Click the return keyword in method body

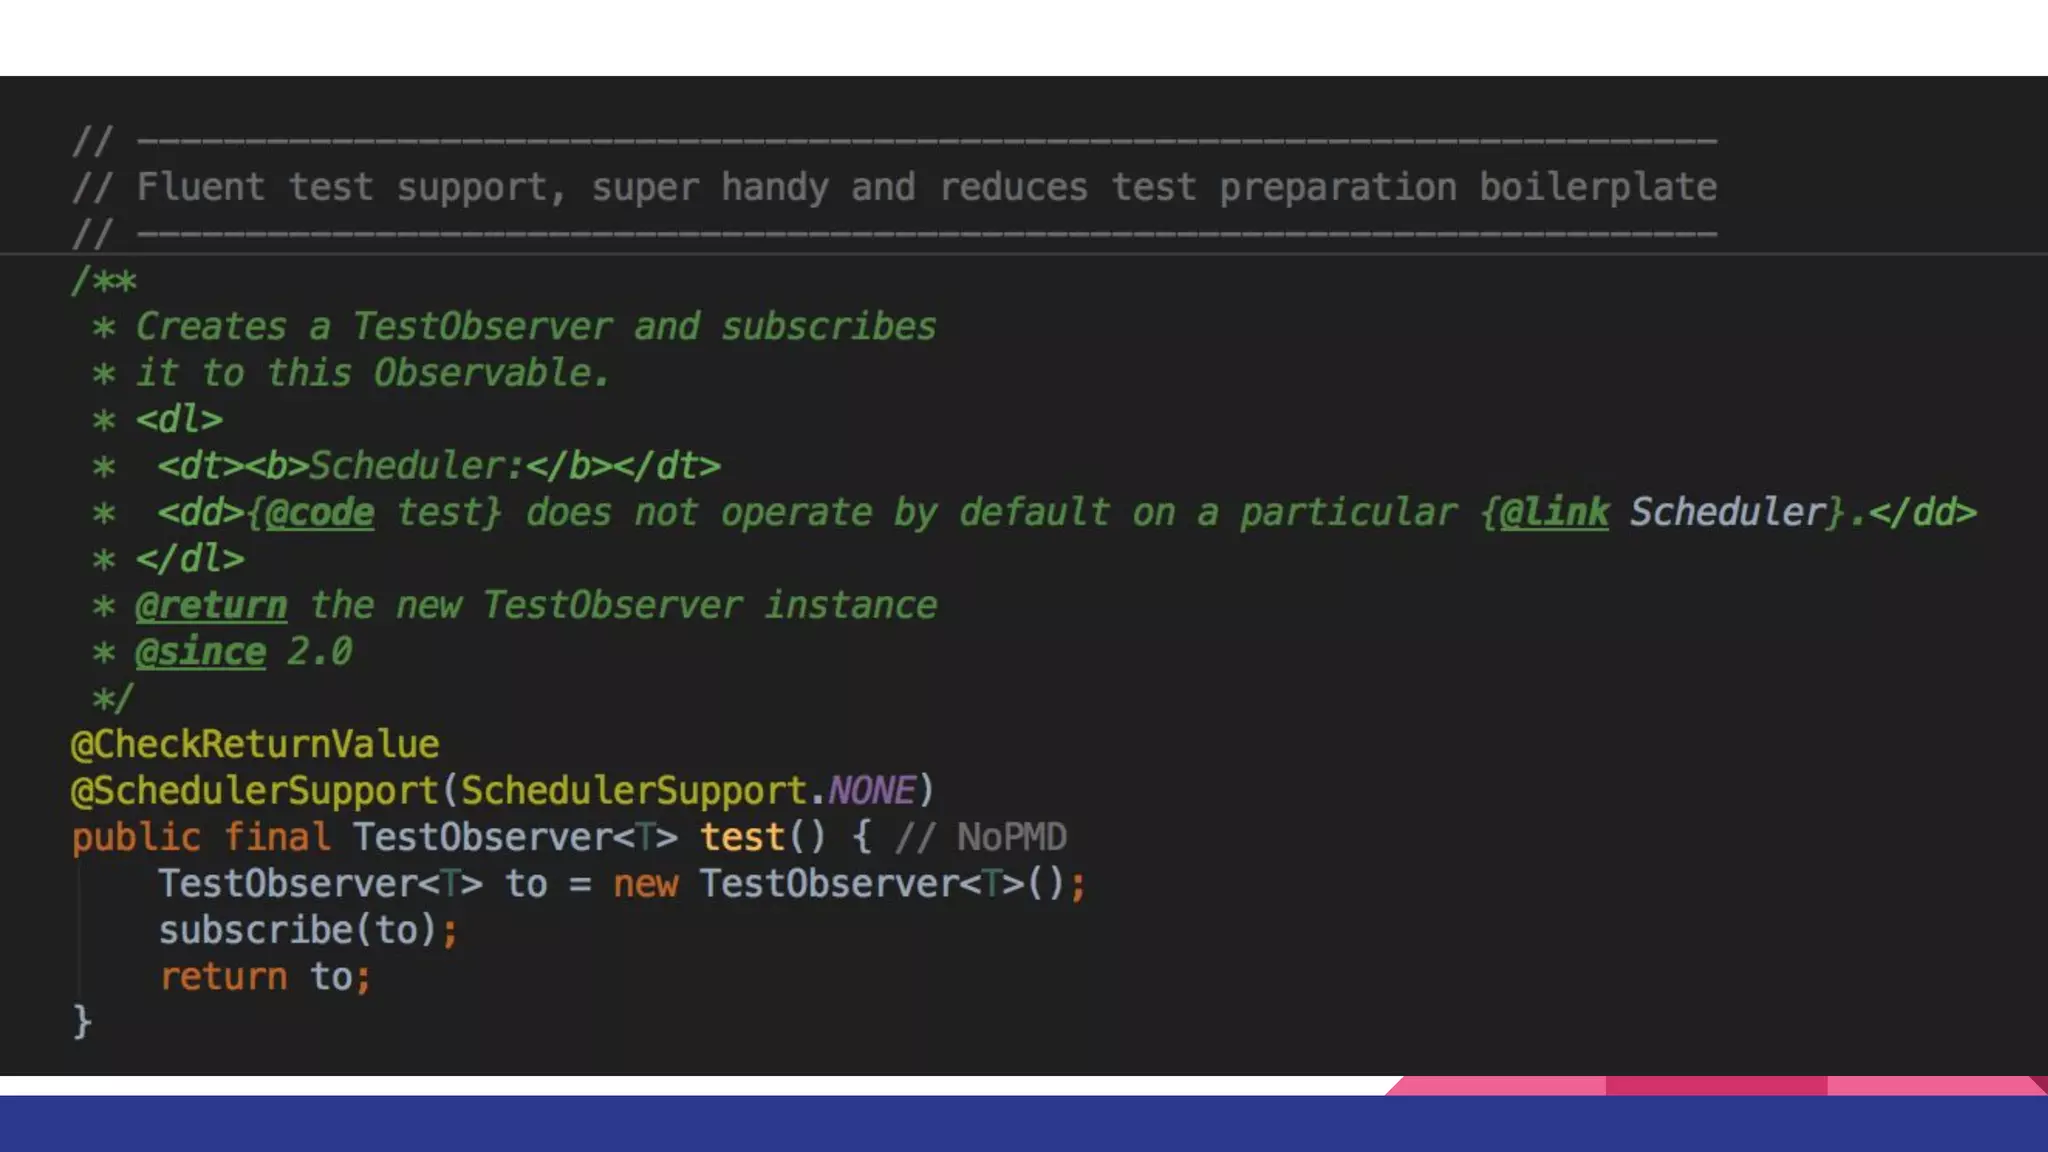pyautogui.click(x=223, y=977)
